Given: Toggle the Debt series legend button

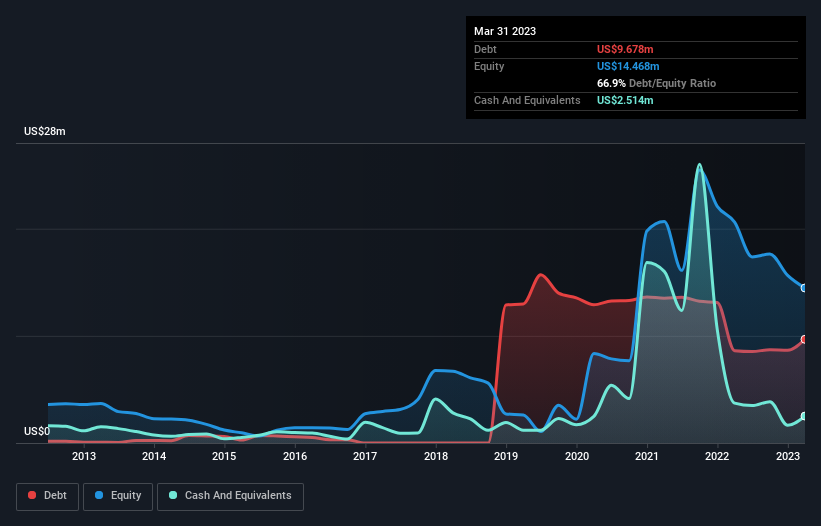Looking at the screenshot, I should click(47, 496).
